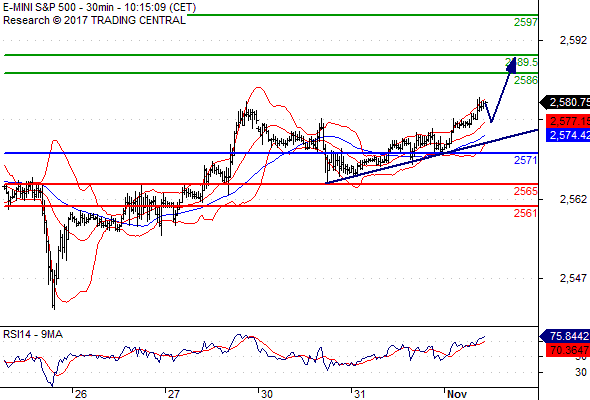Select the 2597 resistance level label
The height and width of the screenshot is (400, 590).
coord(526,22)
